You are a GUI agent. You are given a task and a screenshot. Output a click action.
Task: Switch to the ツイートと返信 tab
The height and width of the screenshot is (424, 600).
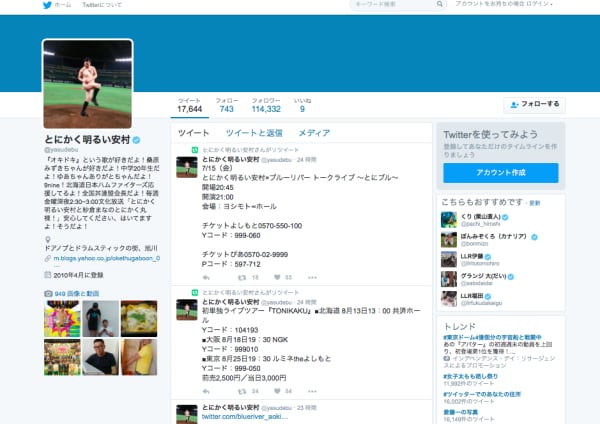[x=253, y=133]
